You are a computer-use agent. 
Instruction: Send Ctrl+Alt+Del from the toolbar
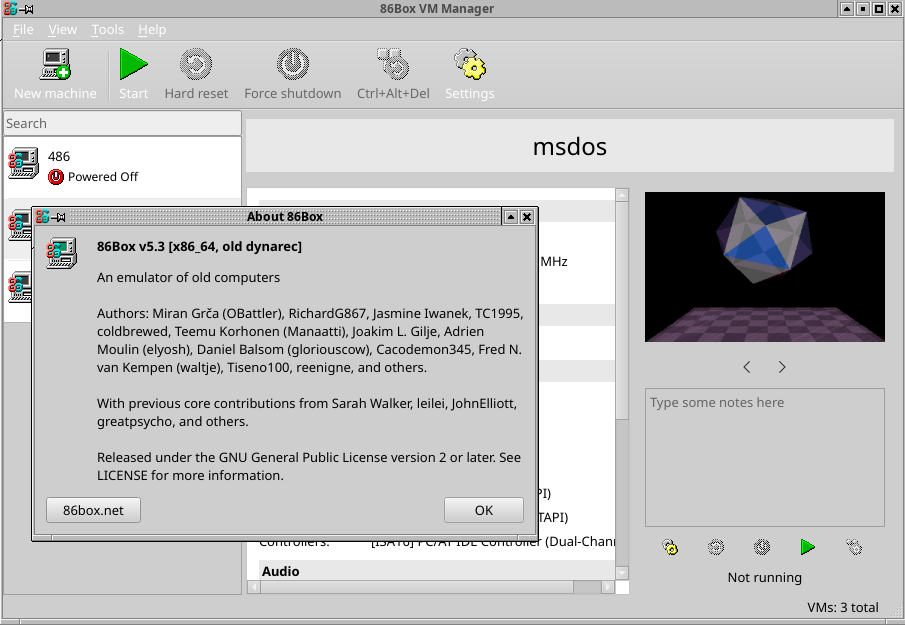pyautogui.click(x=393, y=64)
